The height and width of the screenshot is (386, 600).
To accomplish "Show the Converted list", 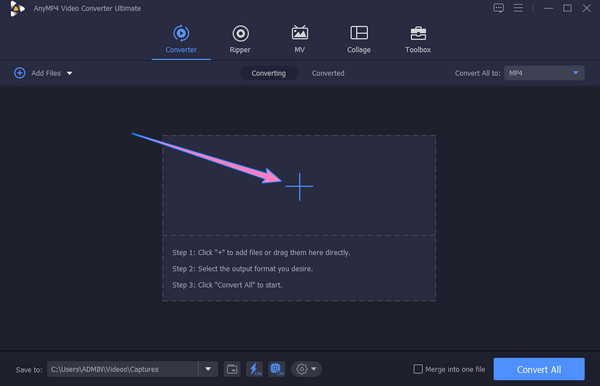I will click(x=328, y=73).
